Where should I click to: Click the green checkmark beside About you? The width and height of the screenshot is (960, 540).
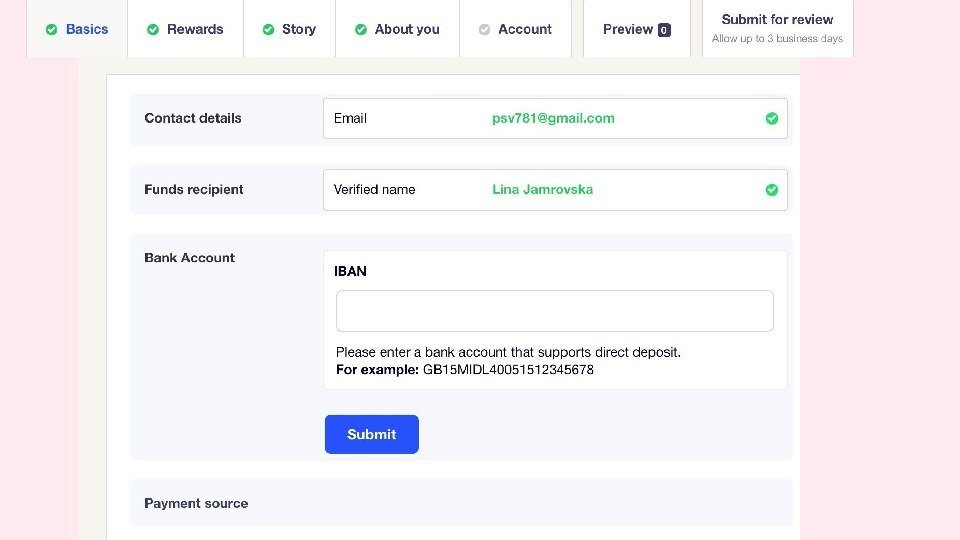[361, 30]
